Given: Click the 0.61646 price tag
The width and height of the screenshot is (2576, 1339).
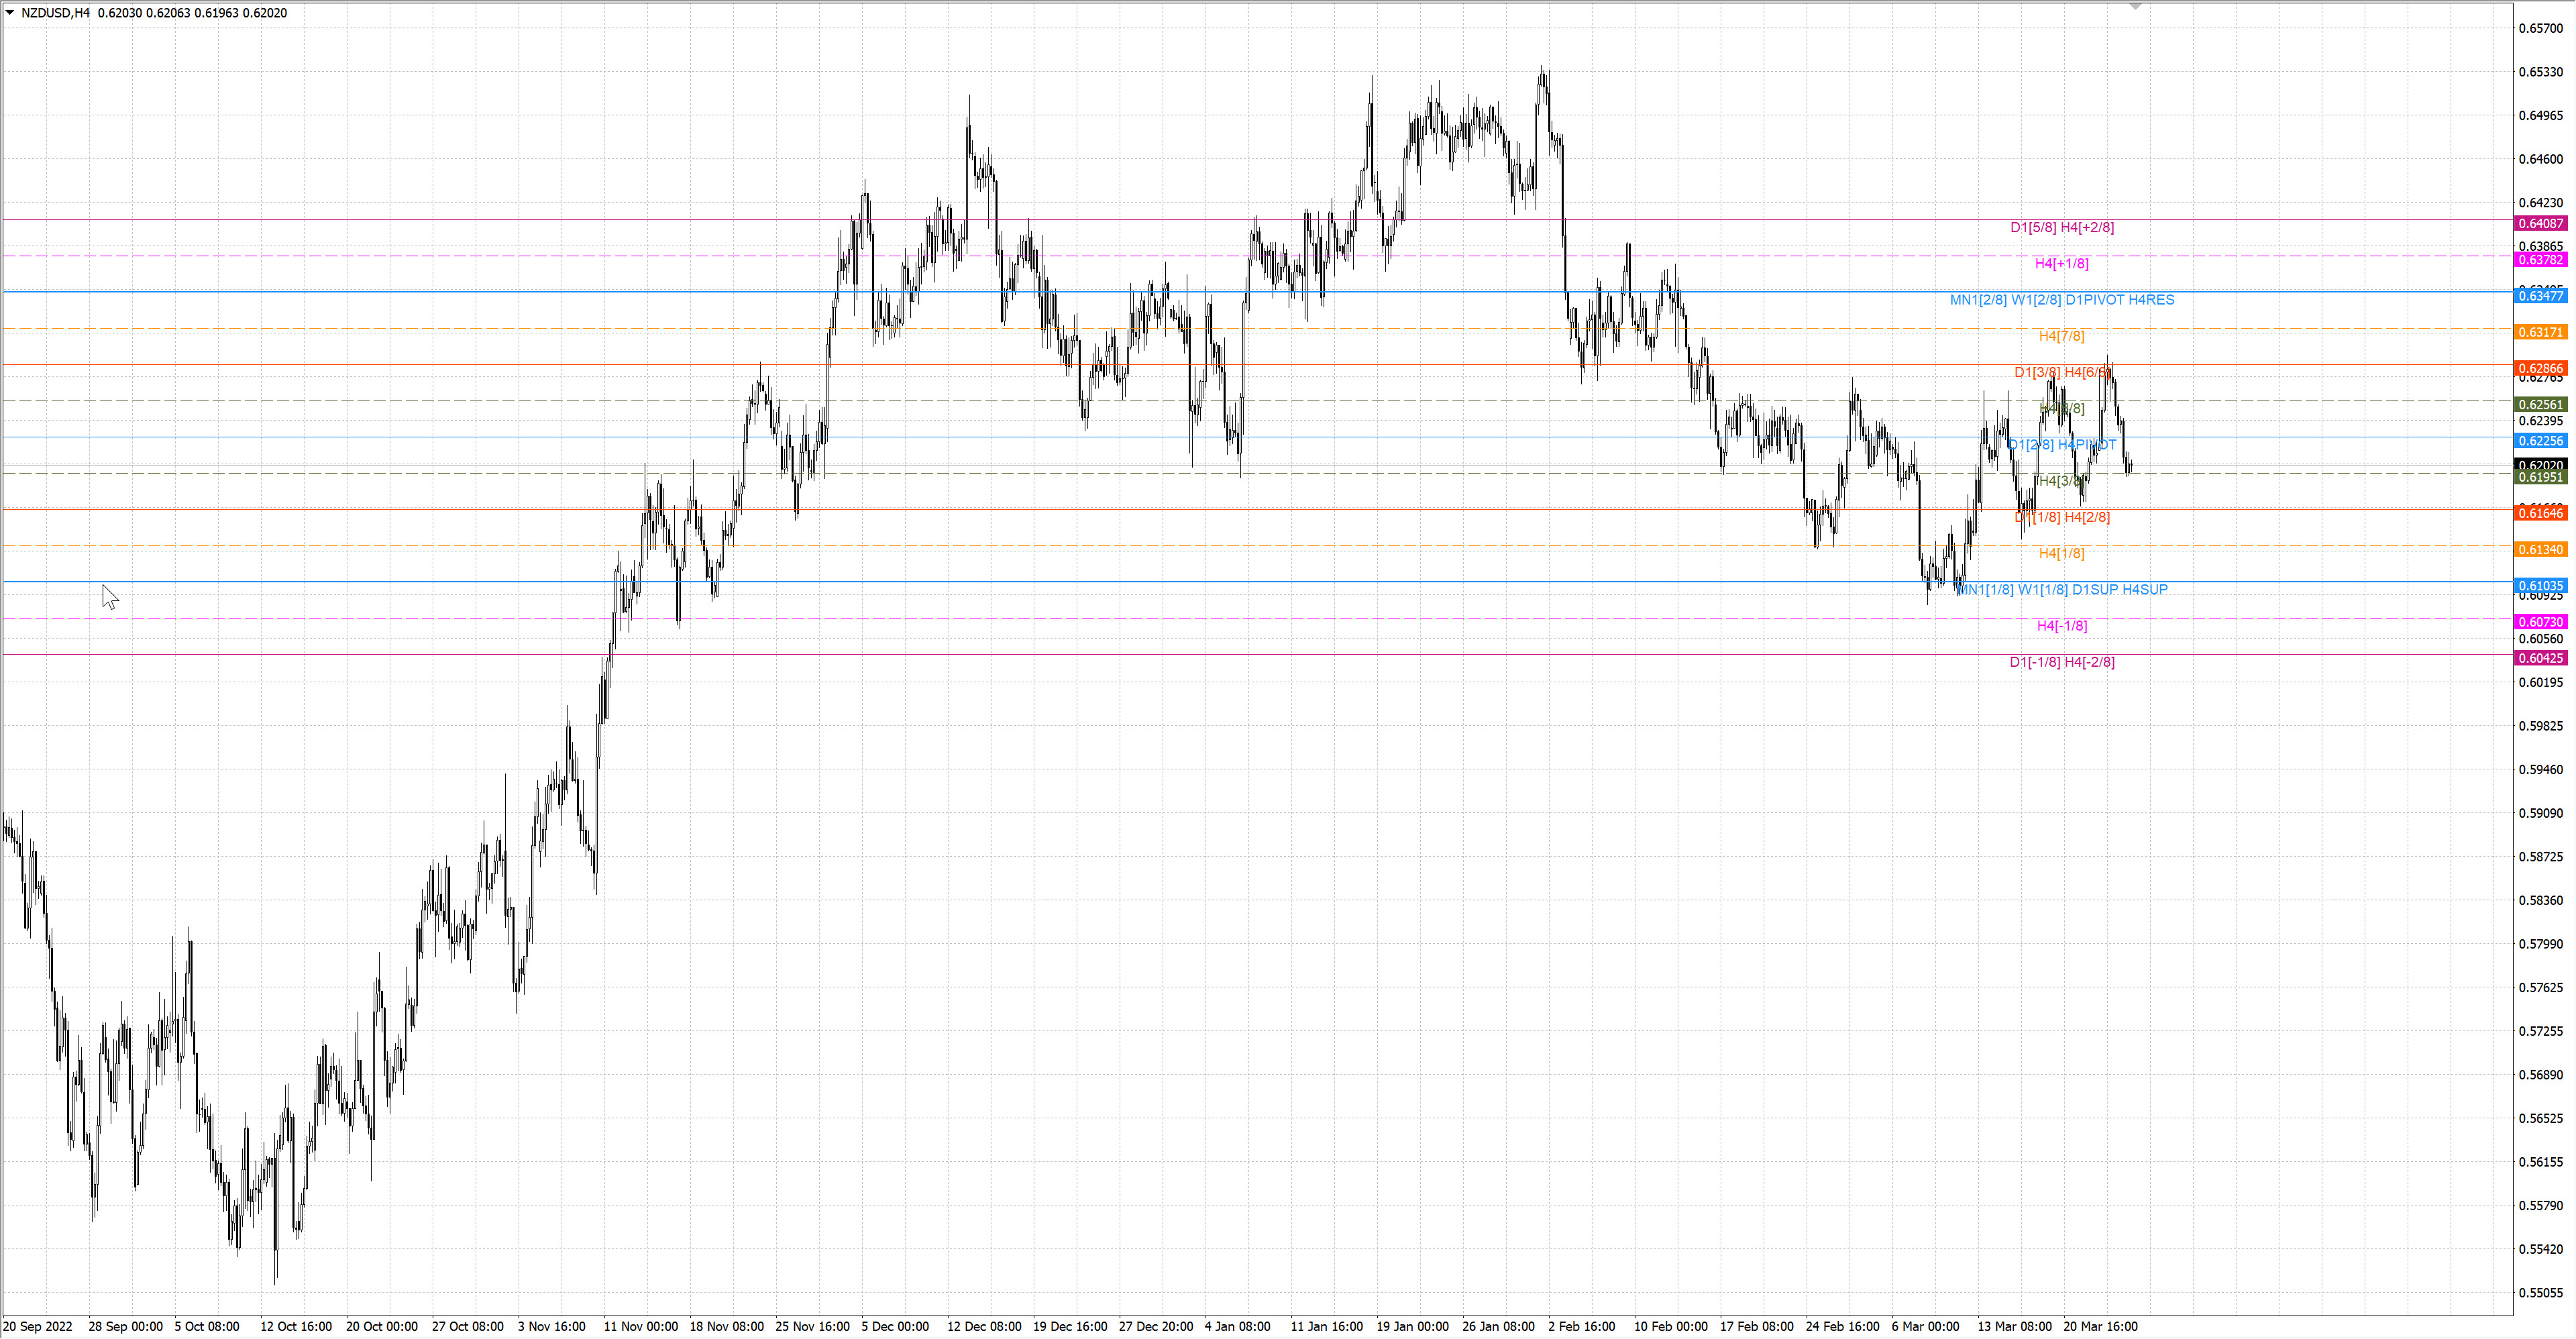Looking at the screenshot, I should click(2541, 514).
